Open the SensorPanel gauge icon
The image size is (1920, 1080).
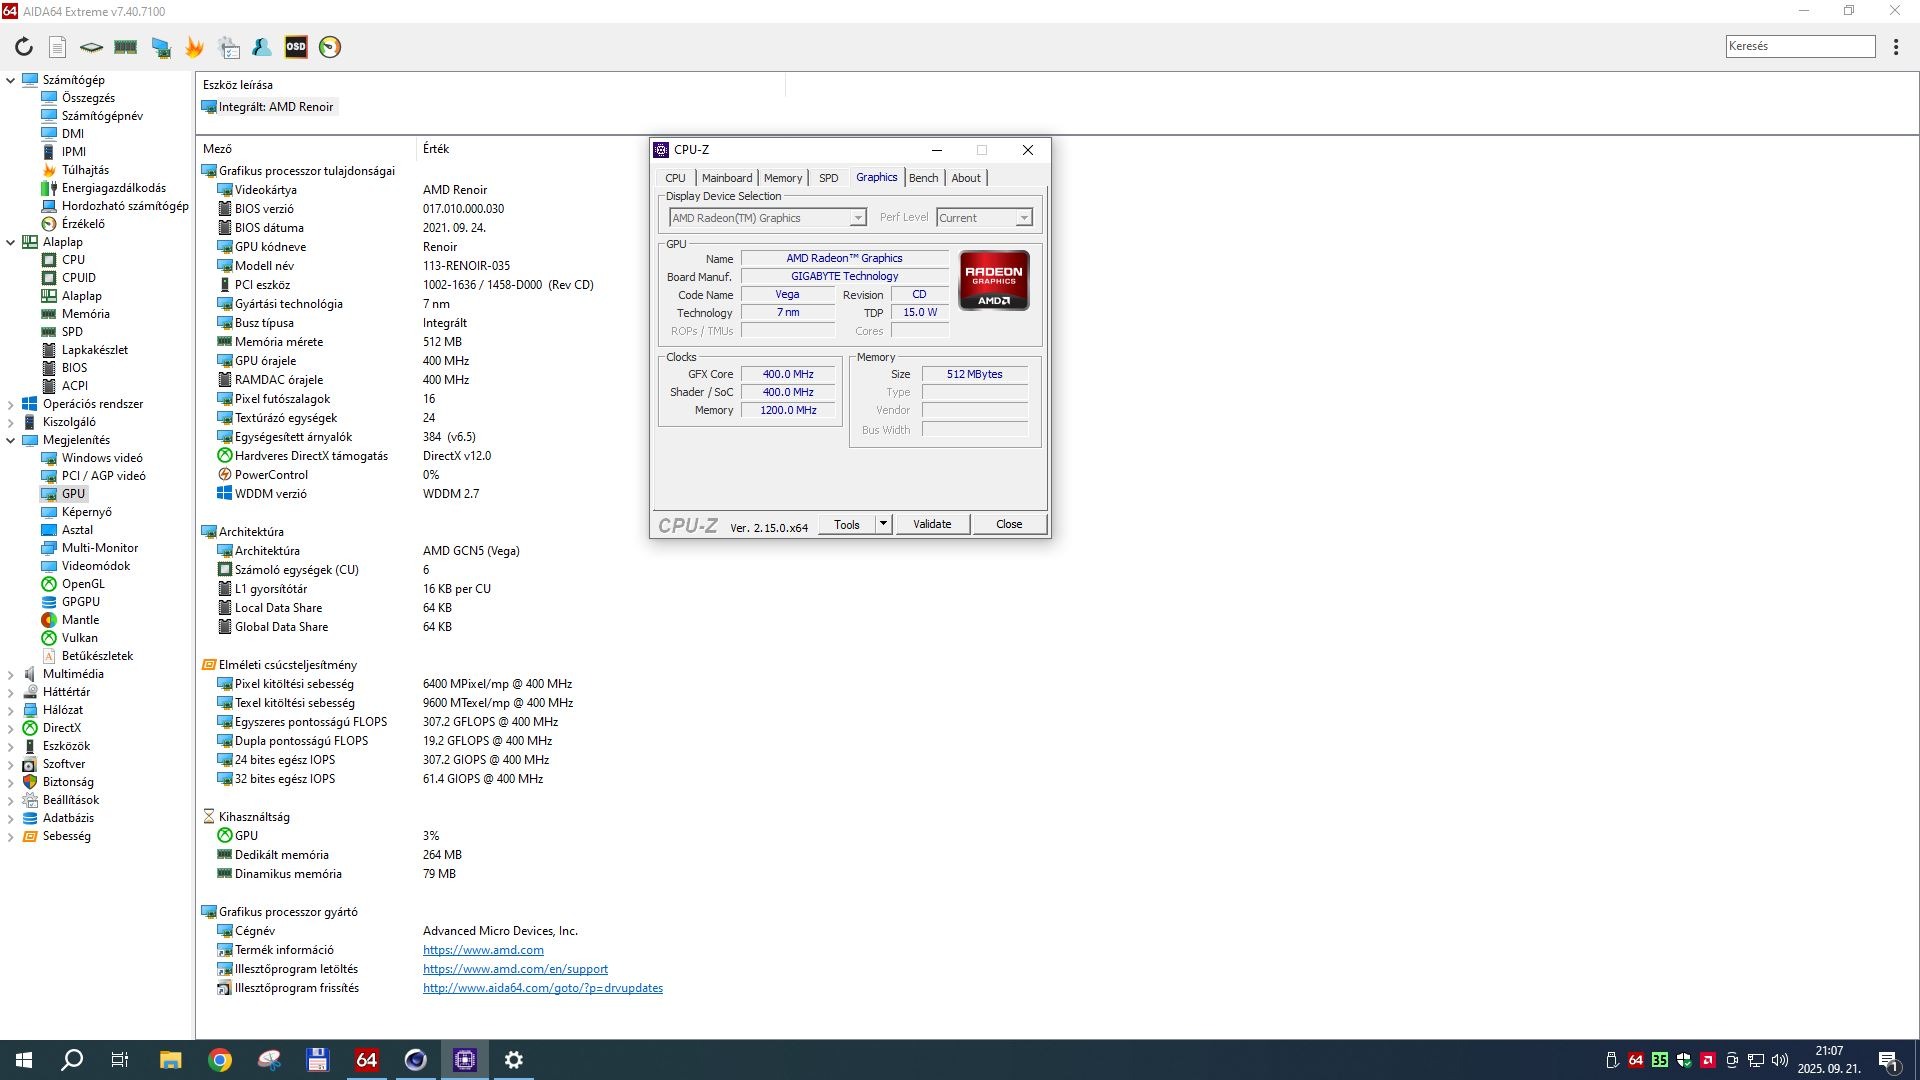point(330,47)
